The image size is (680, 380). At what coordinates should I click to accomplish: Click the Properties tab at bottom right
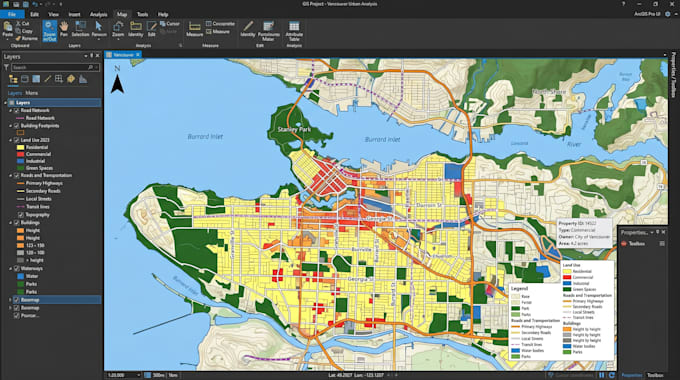coord(632,375)
